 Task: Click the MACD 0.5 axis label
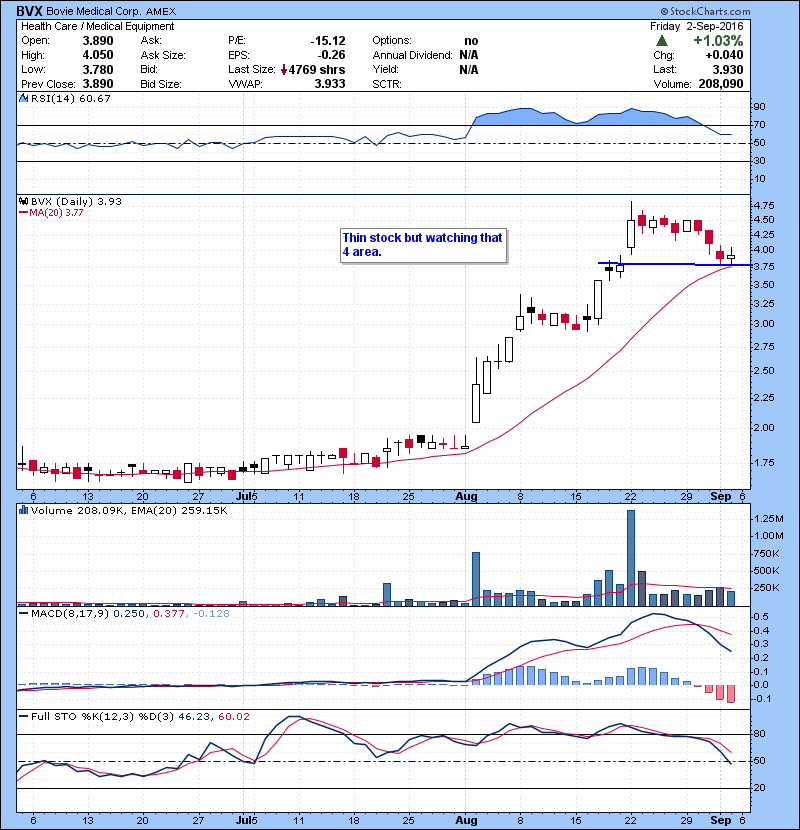(761, 617)
